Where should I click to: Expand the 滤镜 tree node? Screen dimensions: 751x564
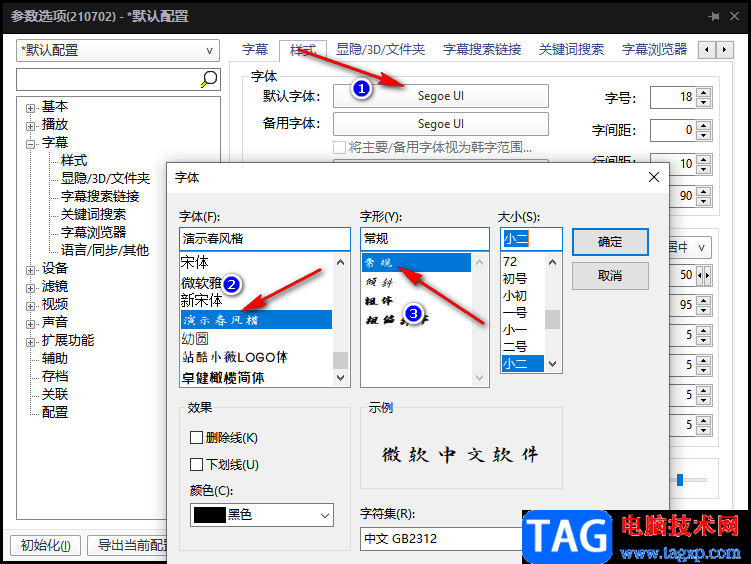coord(31,288)
